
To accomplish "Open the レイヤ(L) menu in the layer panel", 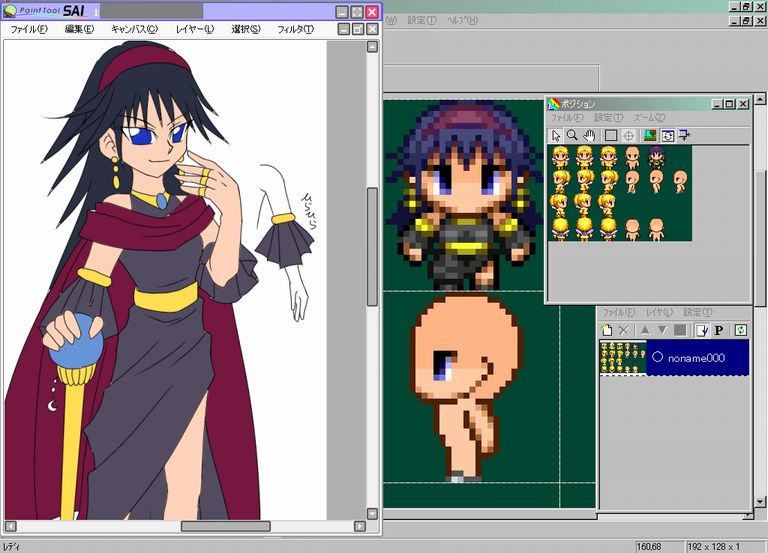I will pos(659,312).
